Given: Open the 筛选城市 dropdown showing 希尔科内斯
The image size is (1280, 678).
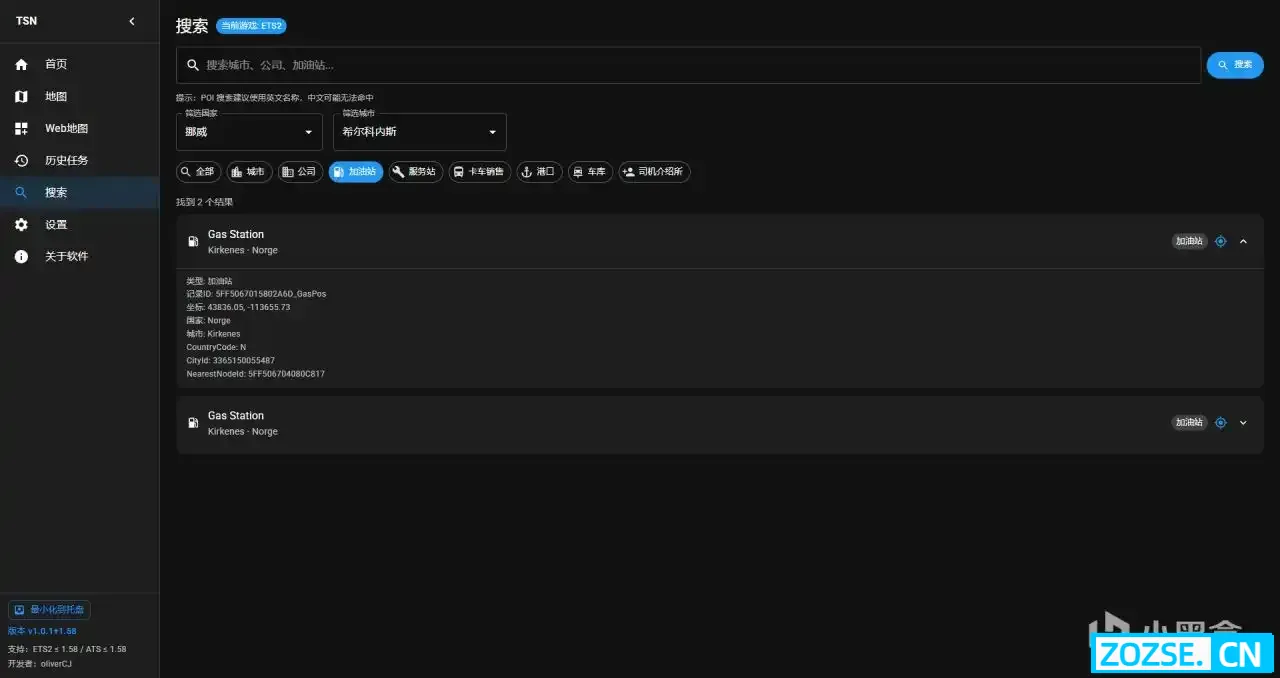Looking at the screenshot, I should click(420, 132).
